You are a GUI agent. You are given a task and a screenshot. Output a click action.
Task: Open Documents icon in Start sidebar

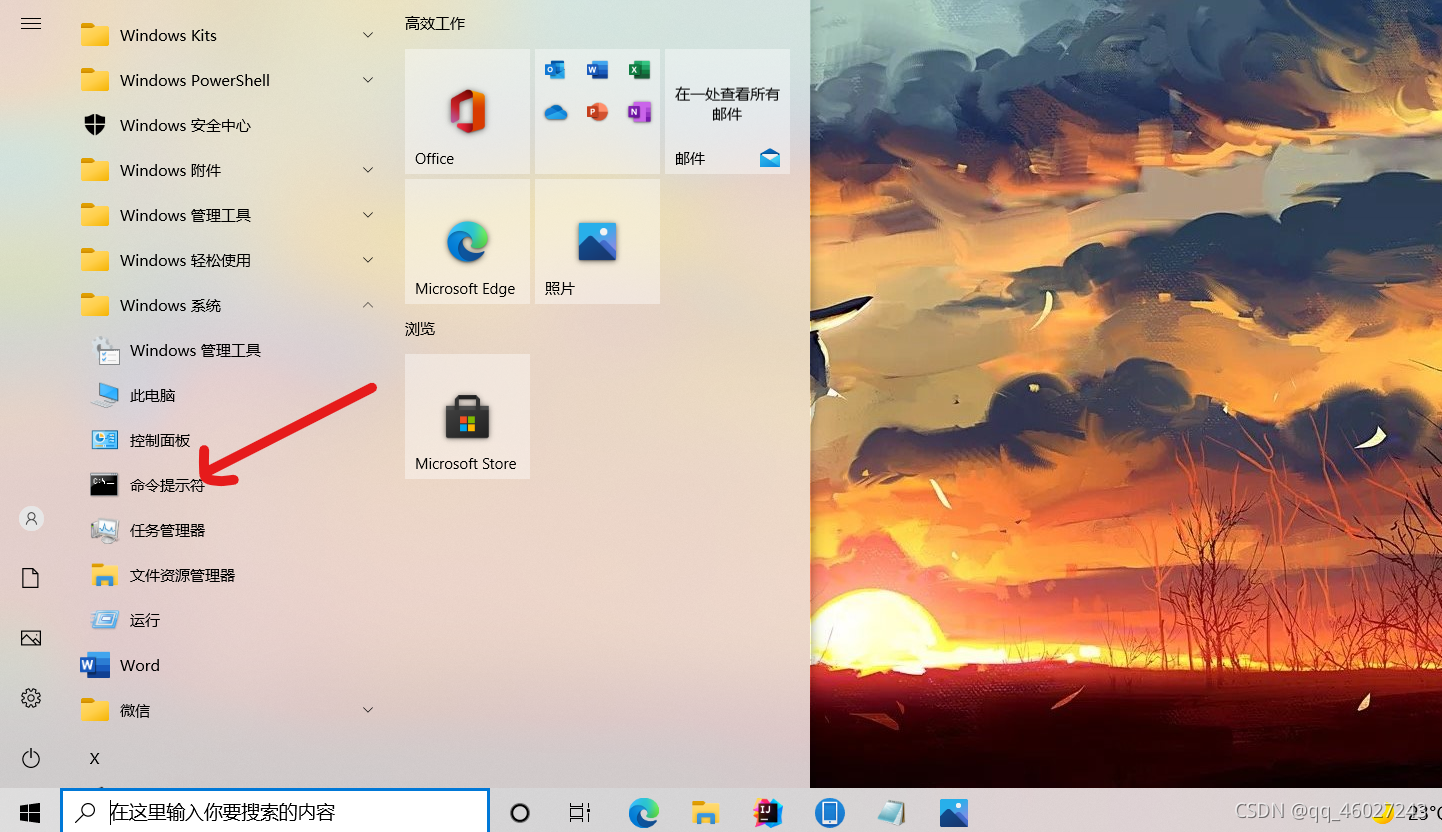pos(31,578)
